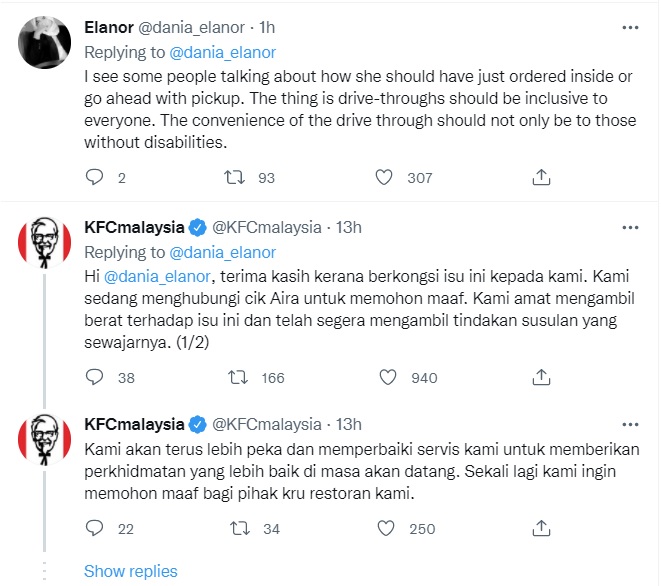
Task: Expand thread with Show replies
Action: (x=130, y=571)
